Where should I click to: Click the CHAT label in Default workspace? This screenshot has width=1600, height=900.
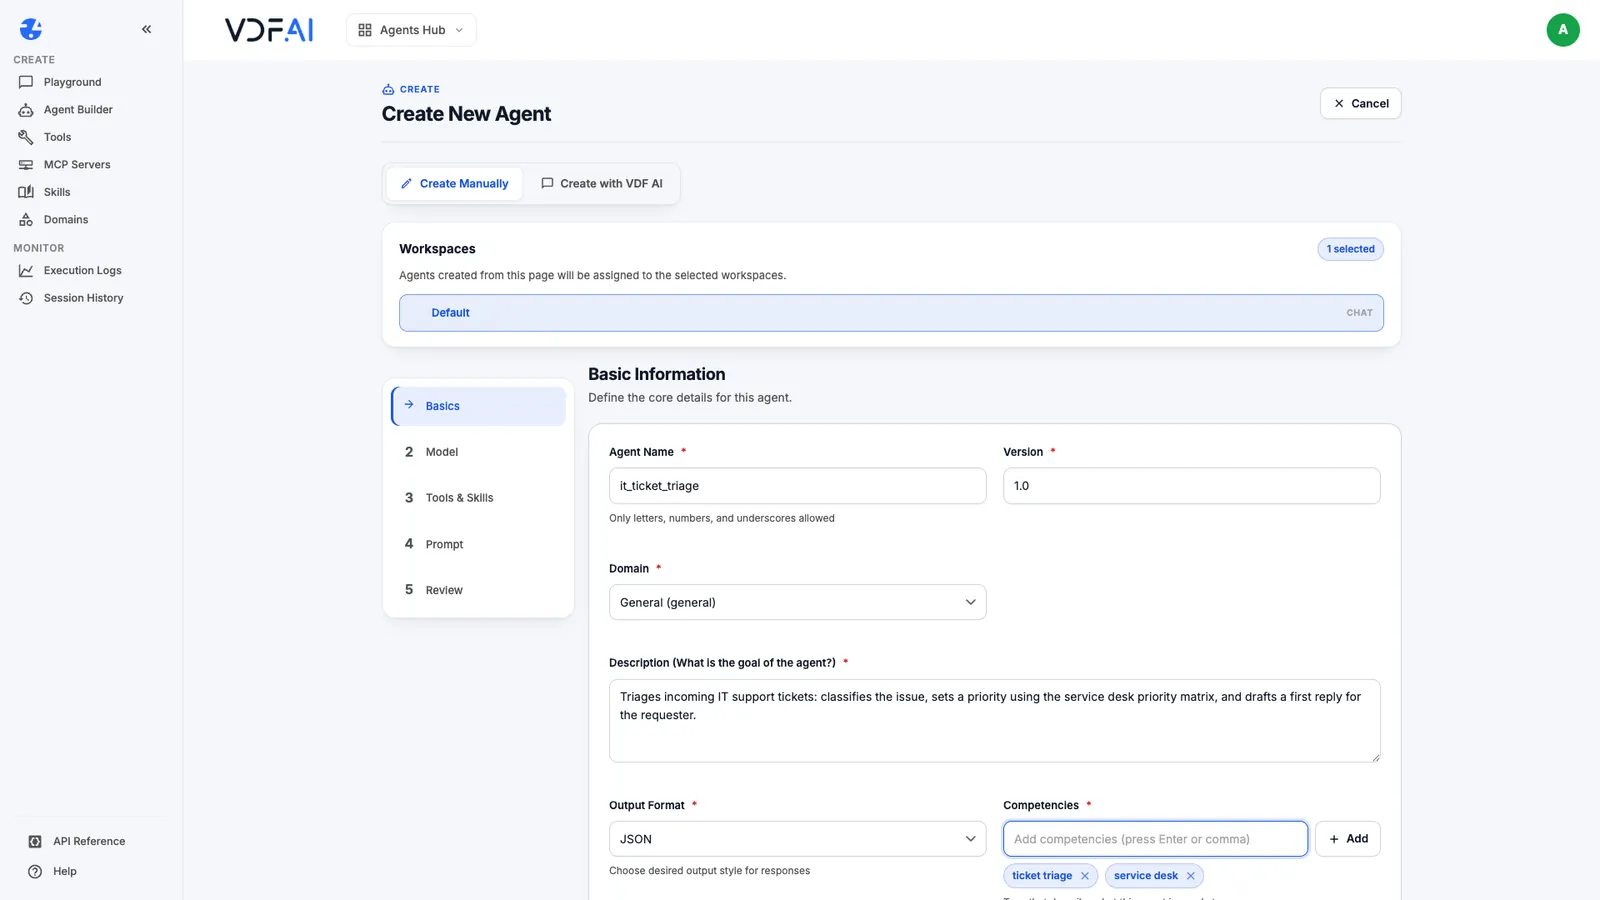tap(1359, 313)
